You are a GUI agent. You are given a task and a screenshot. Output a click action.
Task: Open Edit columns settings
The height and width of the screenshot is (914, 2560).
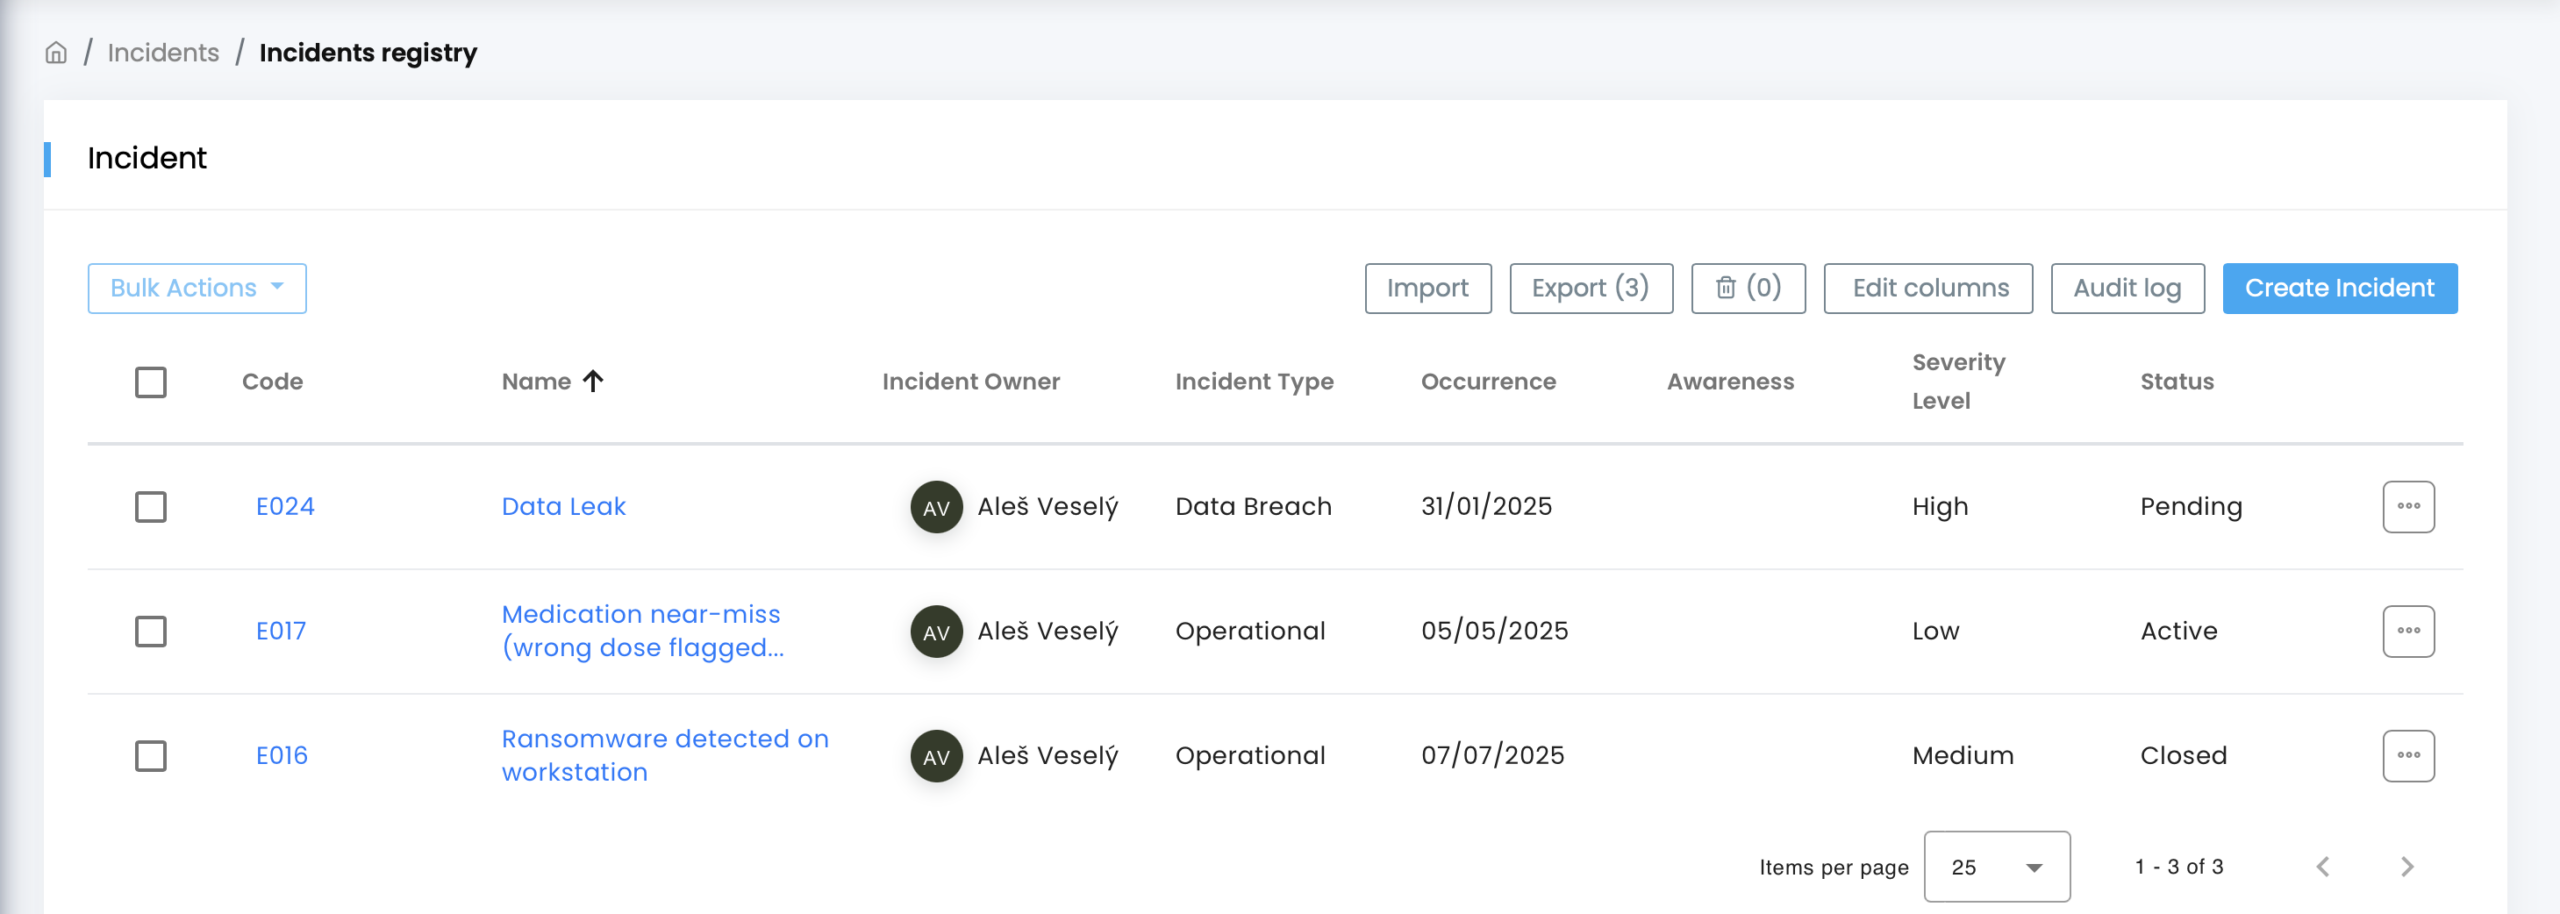coord(1928,288)
